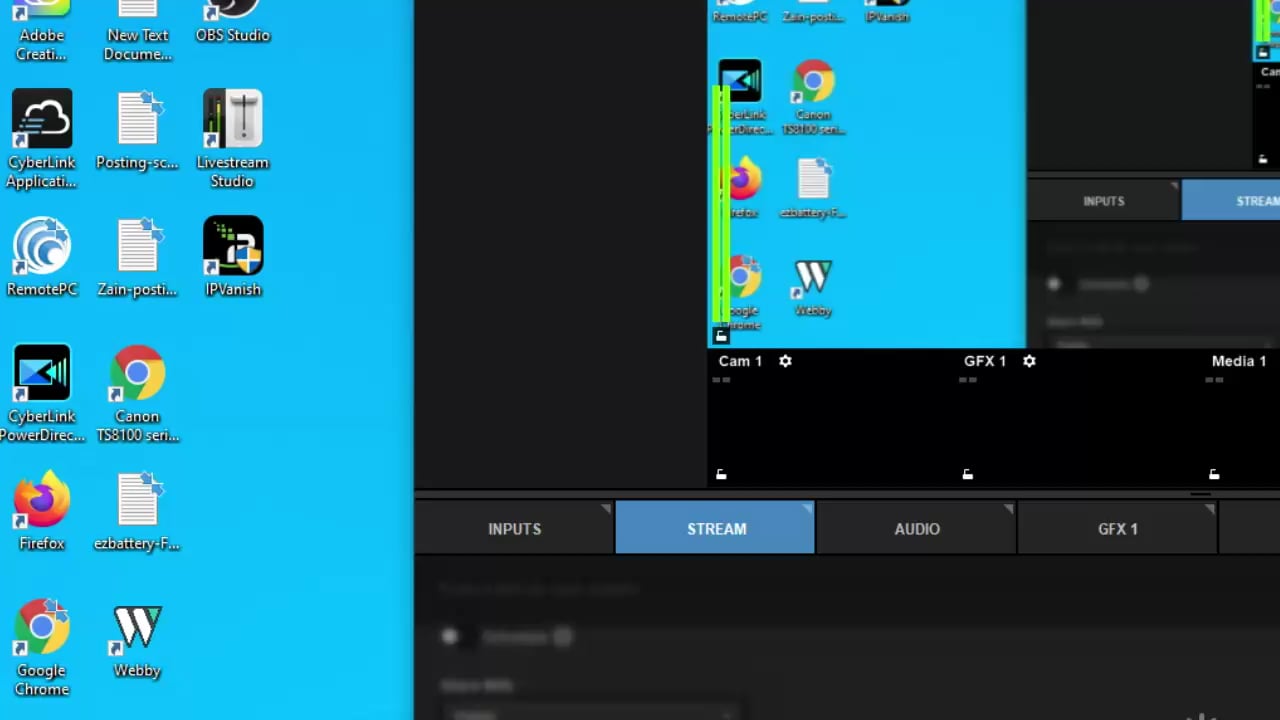The width and height of the screenshot is (1280, 720).
Task: Select the GFX 1 source preview
Action: click(1077, 418)
